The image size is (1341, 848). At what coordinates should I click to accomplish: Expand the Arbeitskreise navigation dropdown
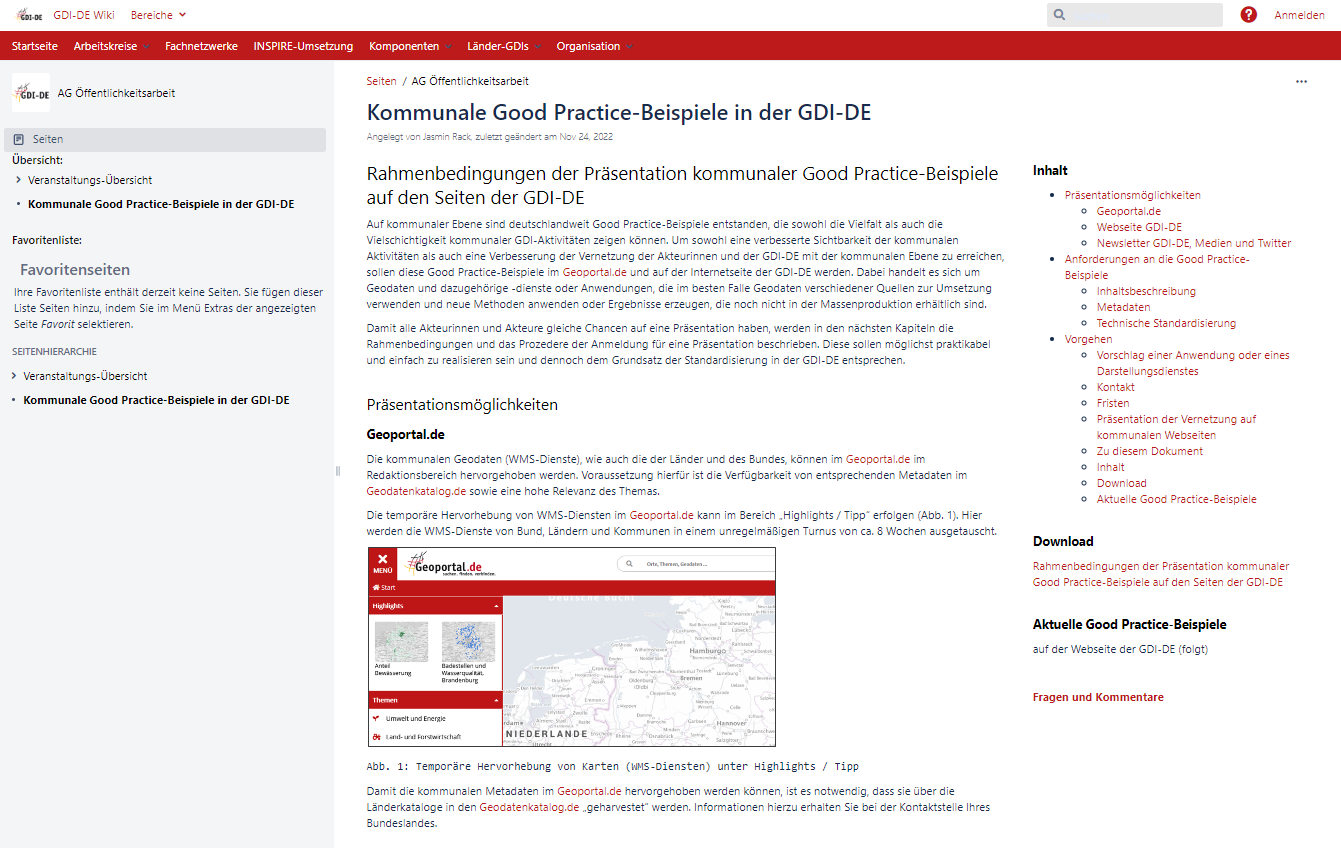click(x=111, y=46)
